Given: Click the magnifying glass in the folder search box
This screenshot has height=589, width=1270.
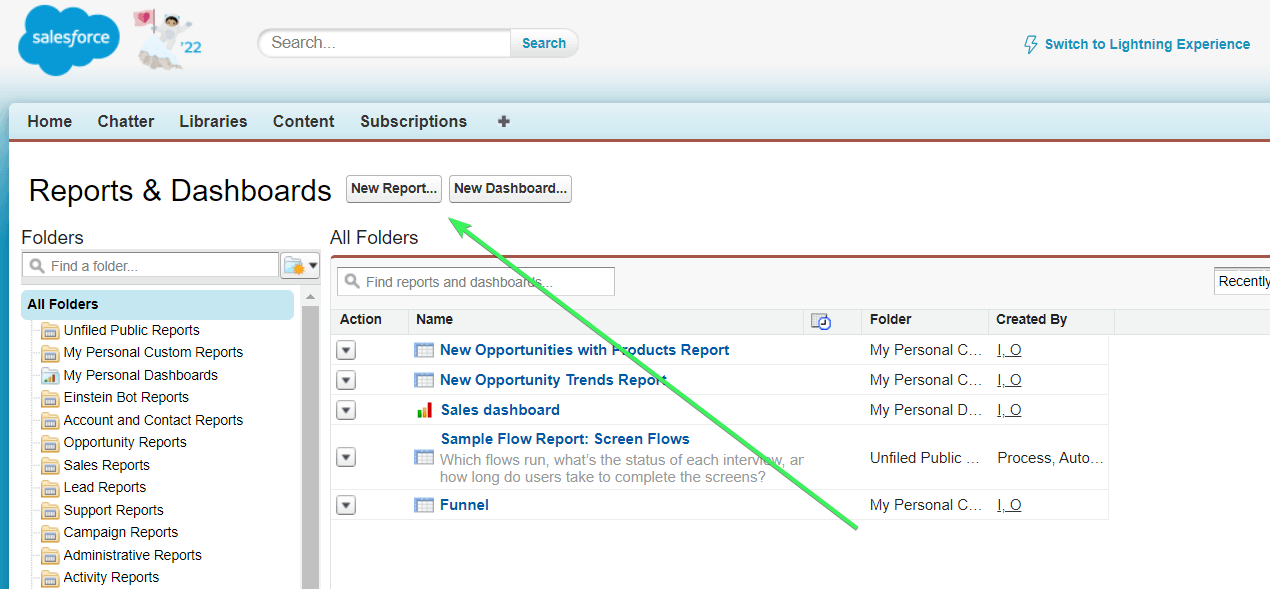Looking at the screenshot, I should (x=38, y=264).
